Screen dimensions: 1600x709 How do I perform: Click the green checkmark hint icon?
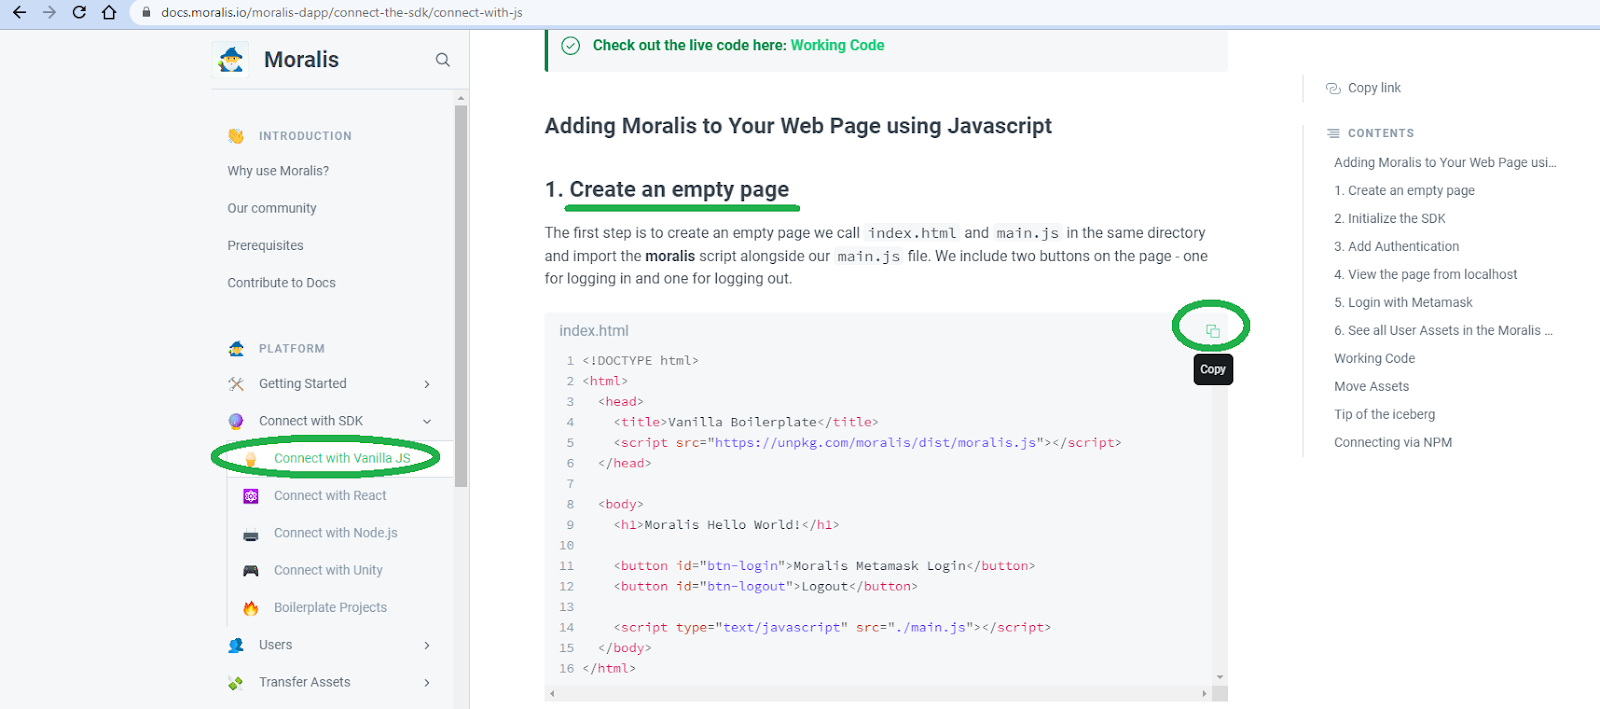click(x=571, y=46)
